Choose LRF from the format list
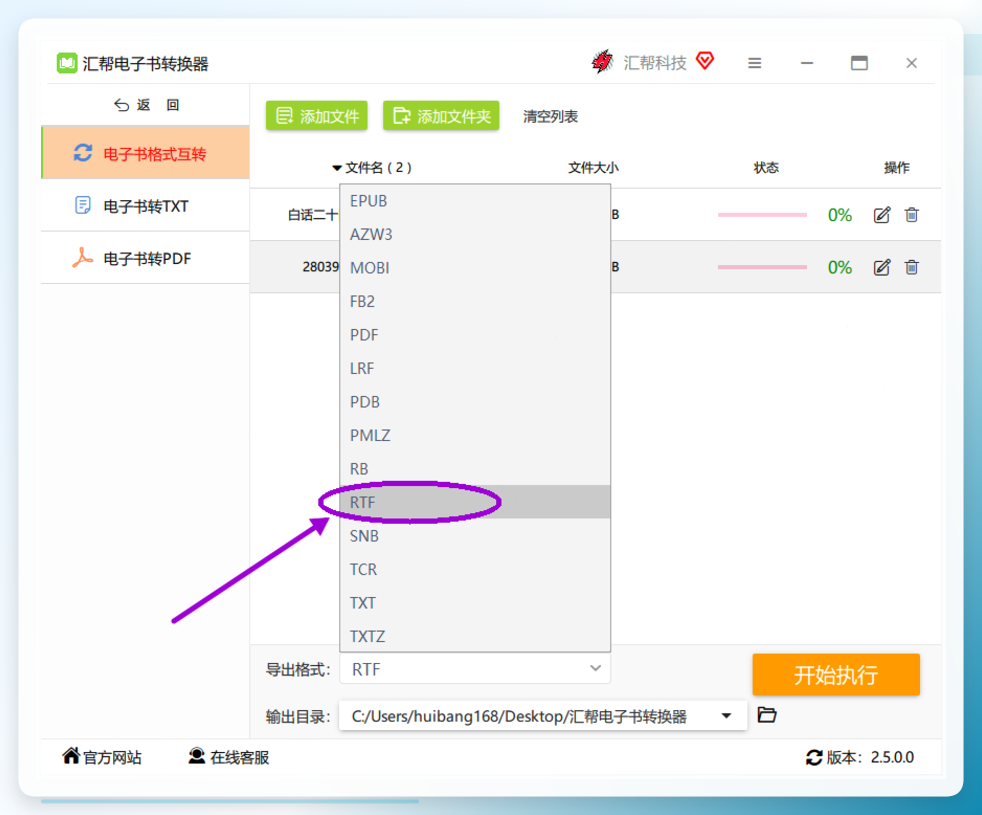The height and width of the screenshot is (815, 982). tap(475, 368)
